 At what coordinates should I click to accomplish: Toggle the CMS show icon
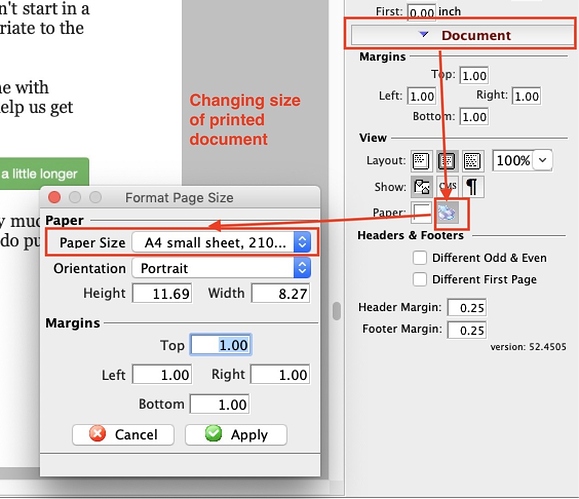click(448, 187)
